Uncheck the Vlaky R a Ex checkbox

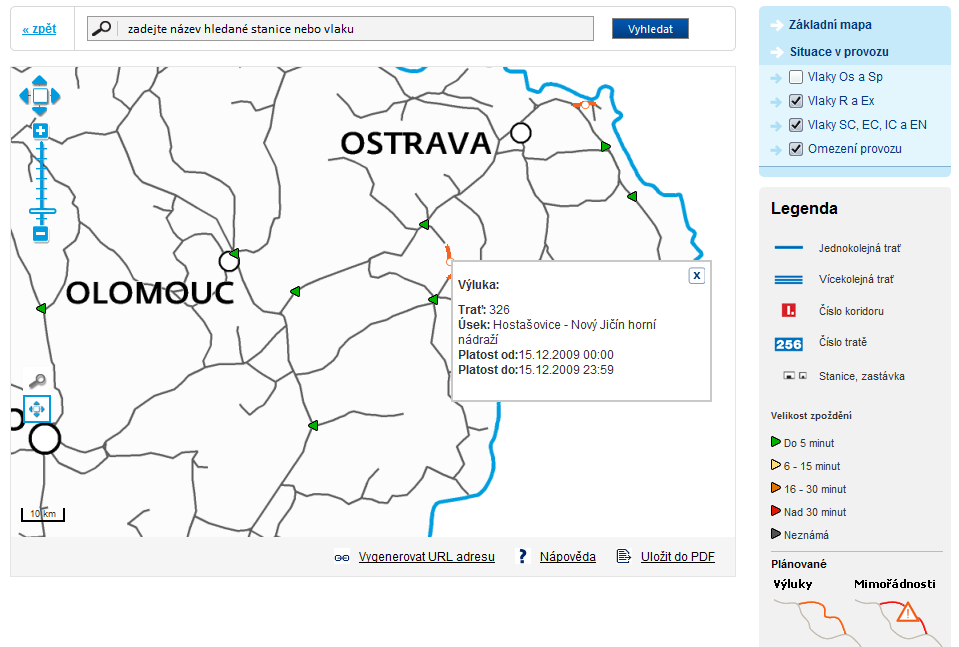coord(796,101)
